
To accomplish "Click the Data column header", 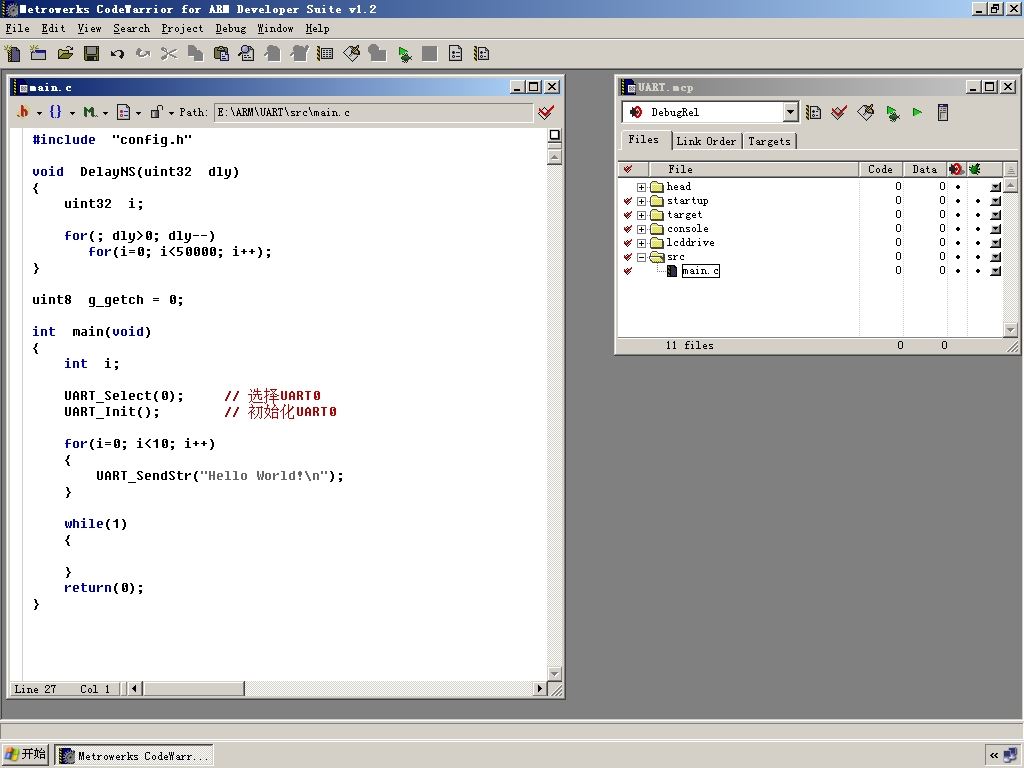I will click(x=925, y=169).
